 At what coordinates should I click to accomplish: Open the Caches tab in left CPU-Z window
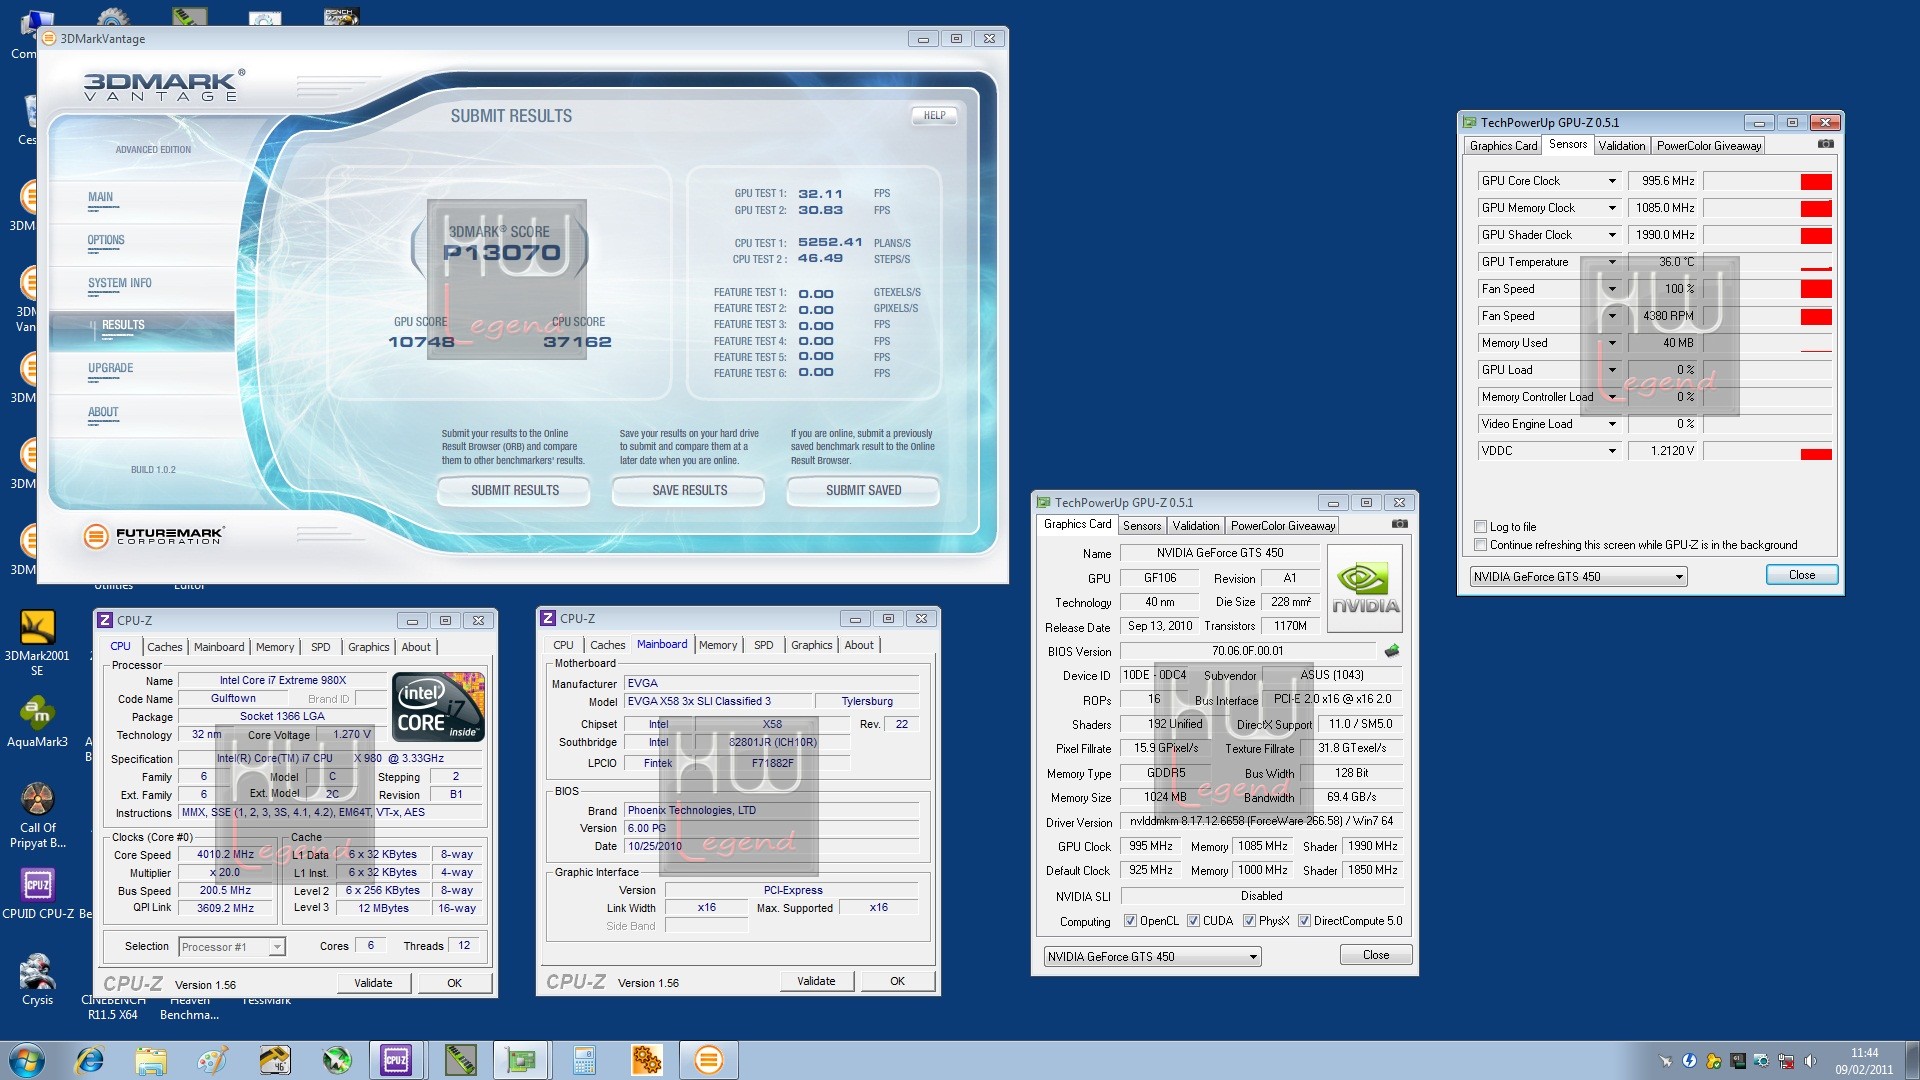point(165,647)
